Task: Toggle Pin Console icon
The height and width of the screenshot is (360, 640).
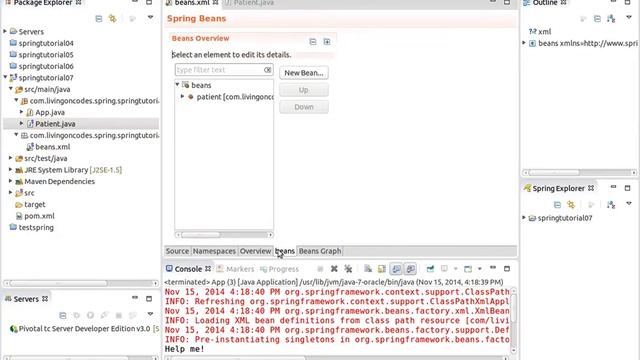Action: point(430,269)
